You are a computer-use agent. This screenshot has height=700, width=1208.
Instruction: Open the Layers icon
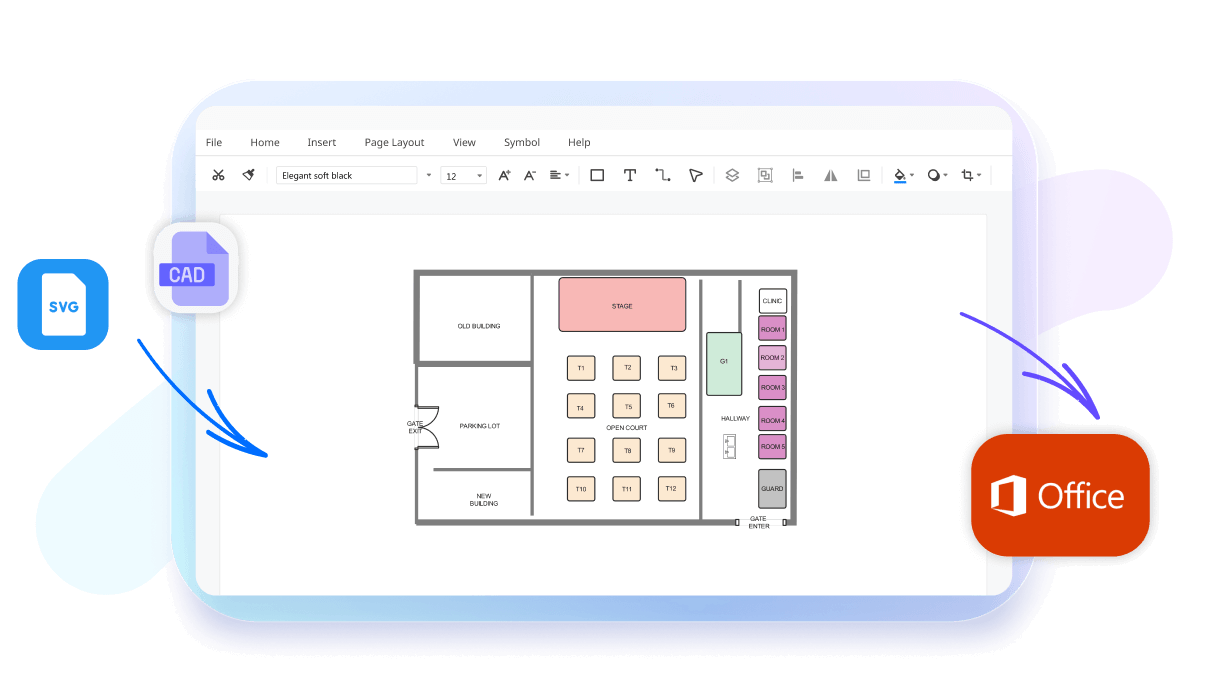click(732, 175)
